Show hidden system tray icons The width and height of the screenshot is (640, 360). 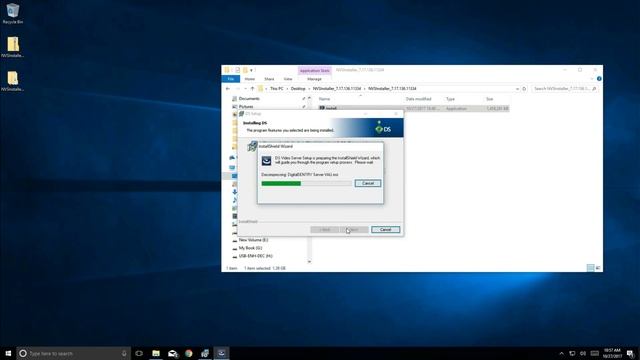click(561, 353)
